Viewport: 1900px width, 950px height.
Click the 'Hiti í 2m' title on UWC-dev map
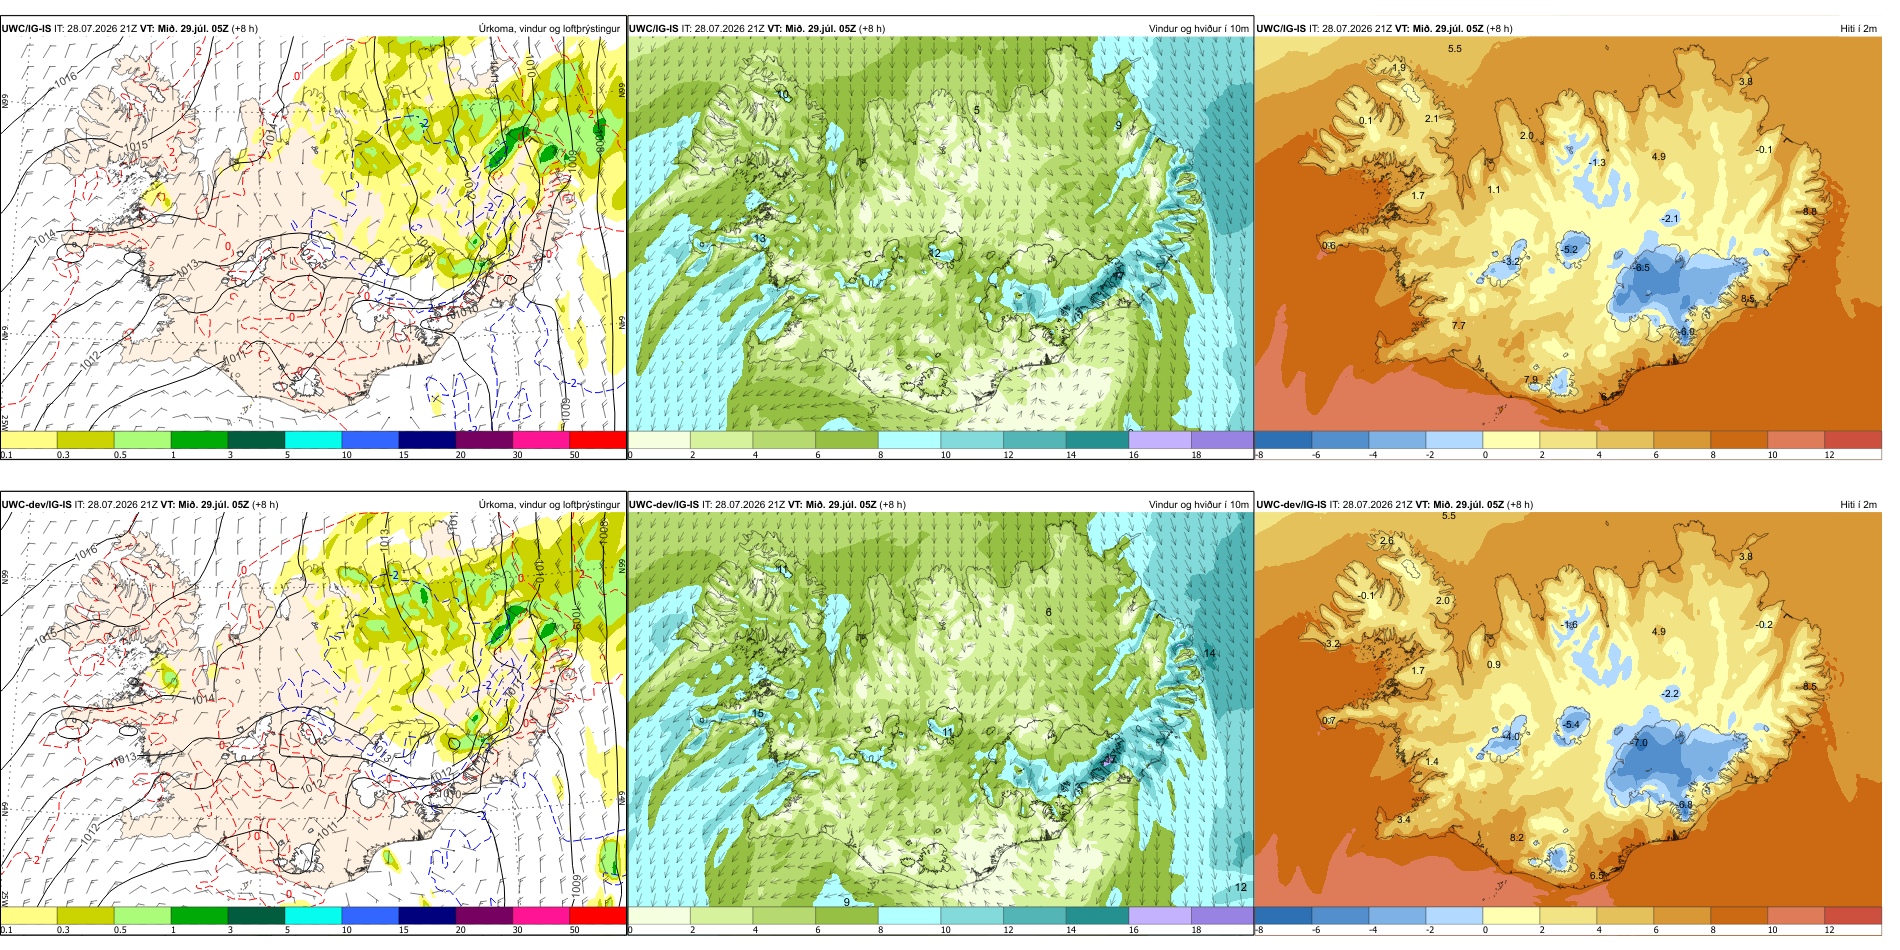pos(1858,504)
